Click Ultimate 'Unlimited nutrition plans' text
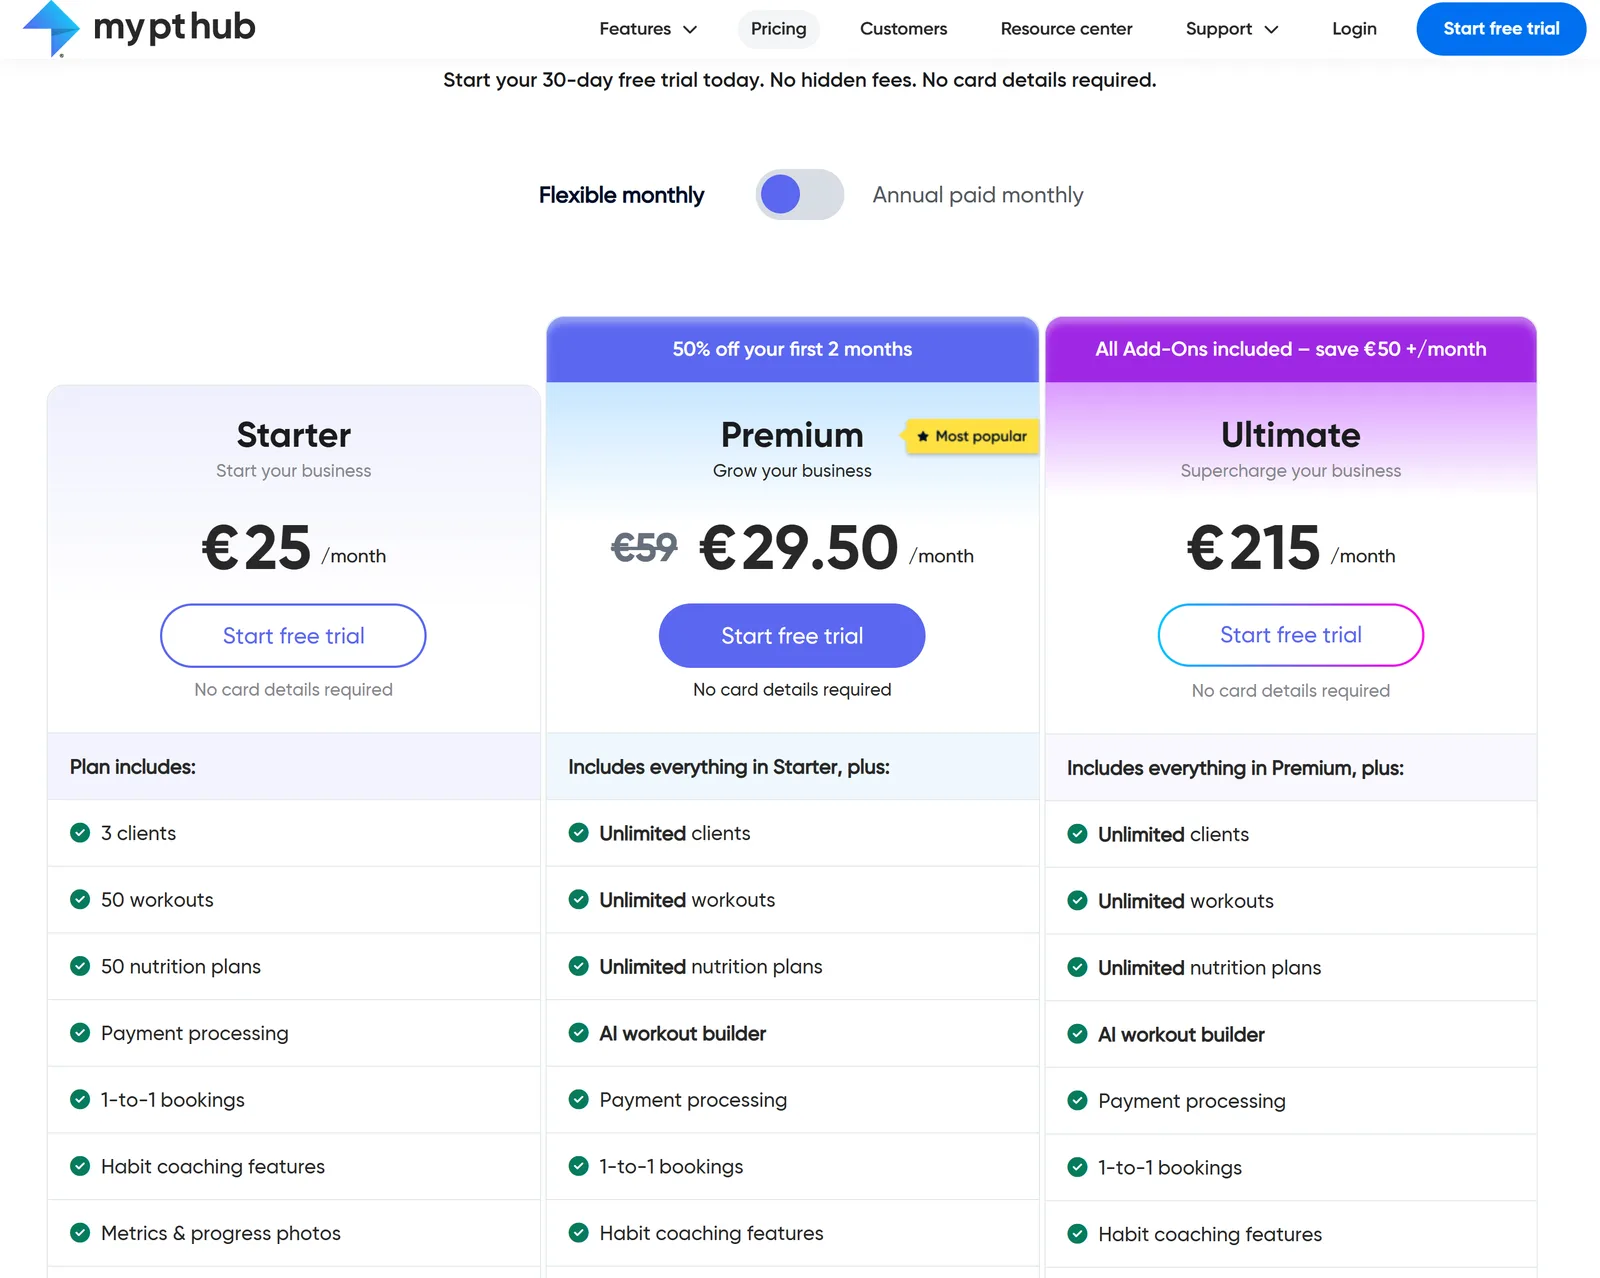The height and width of the screenshot is (1278, 1600). coord(1209,968)
